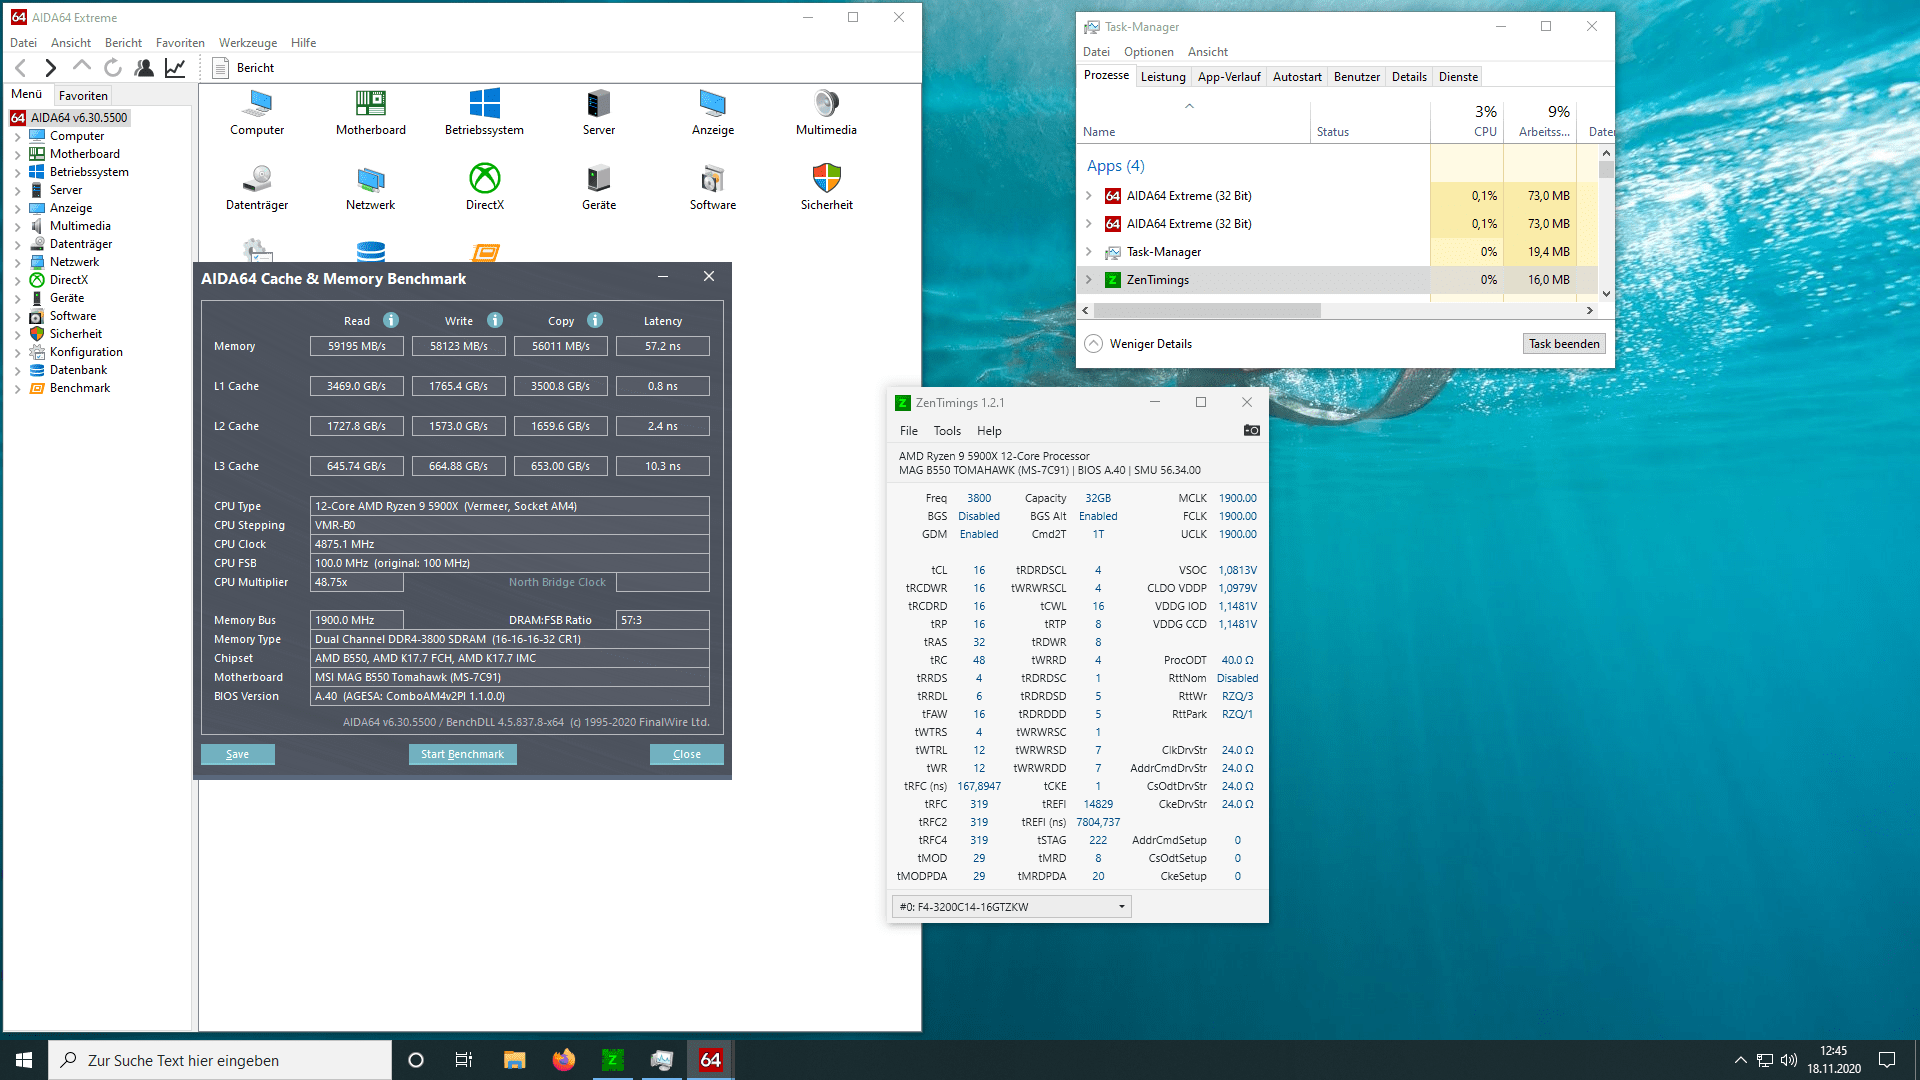Collapse details with Weniger Details chevron
Screen dimensions: 1920x1080
click(x=1094, y=344)
